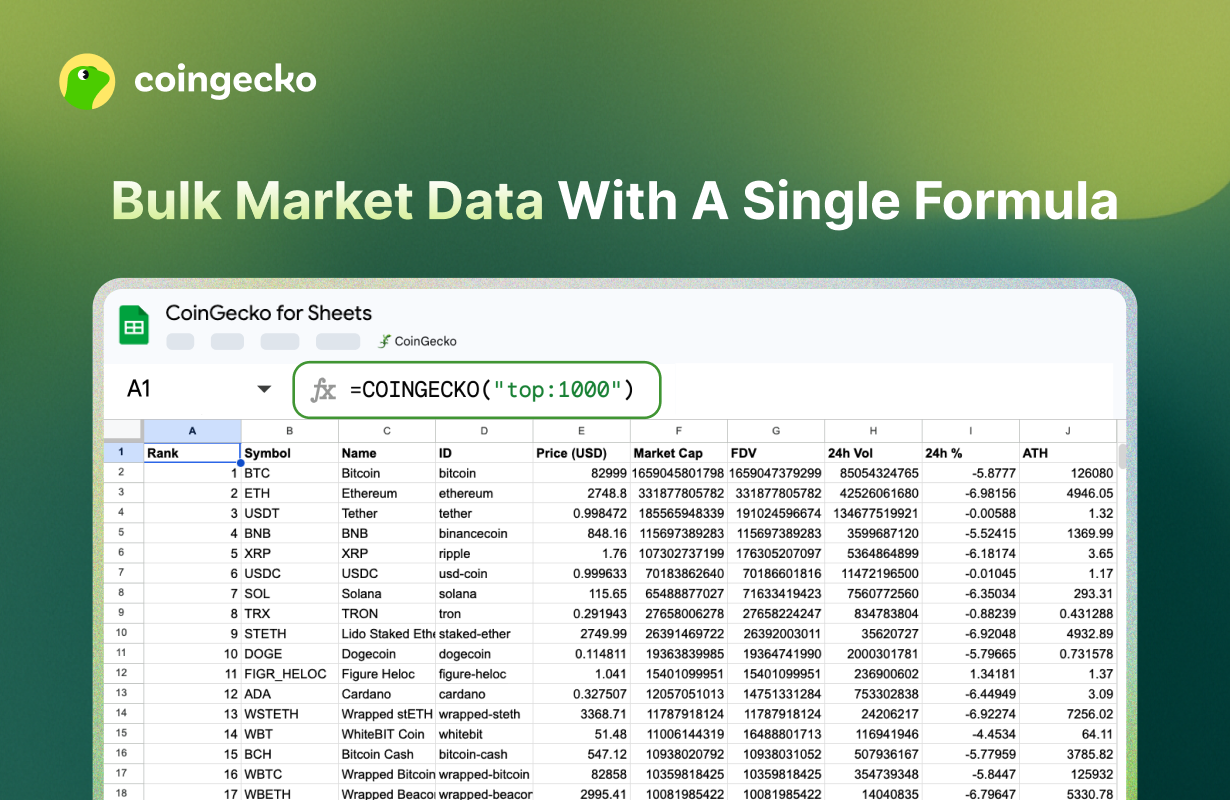Select the Ethereum 24h % cell -6.98156

(x=970, y=493)
